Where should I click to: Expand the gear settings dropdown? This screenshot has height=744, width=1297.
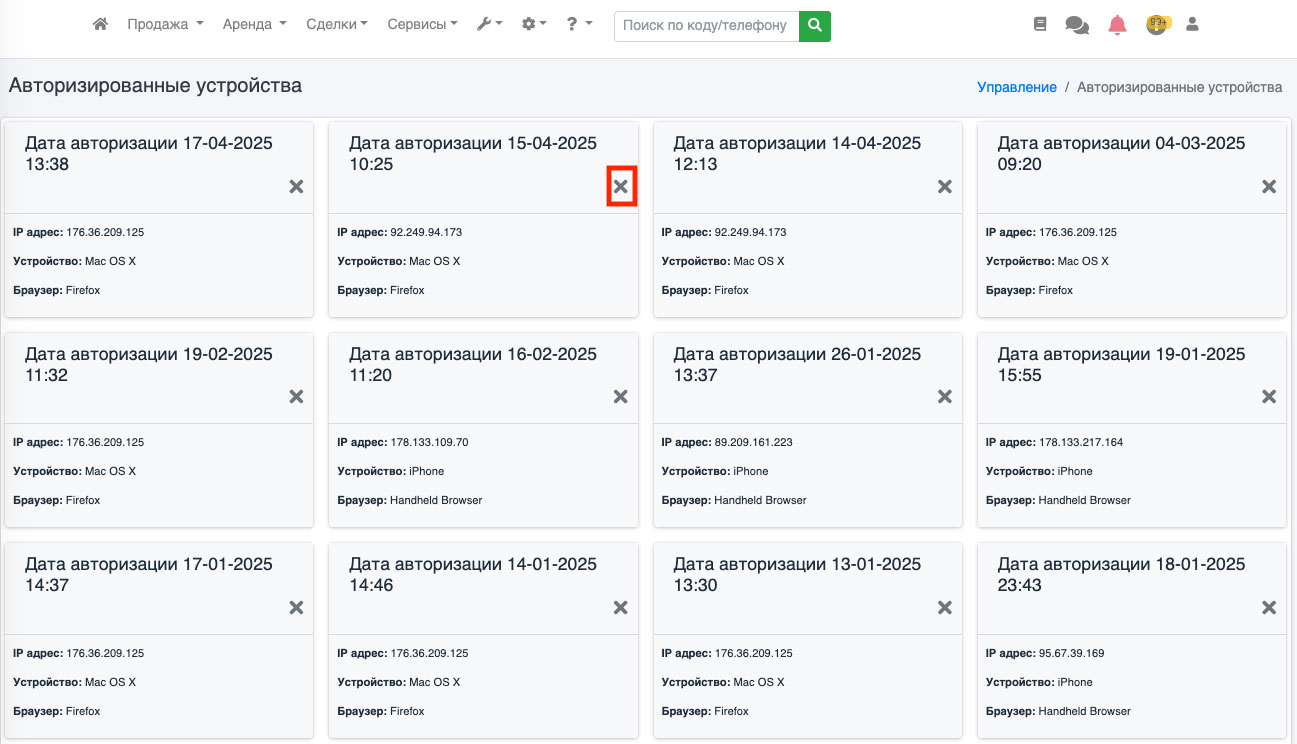(x=534, y=24)
